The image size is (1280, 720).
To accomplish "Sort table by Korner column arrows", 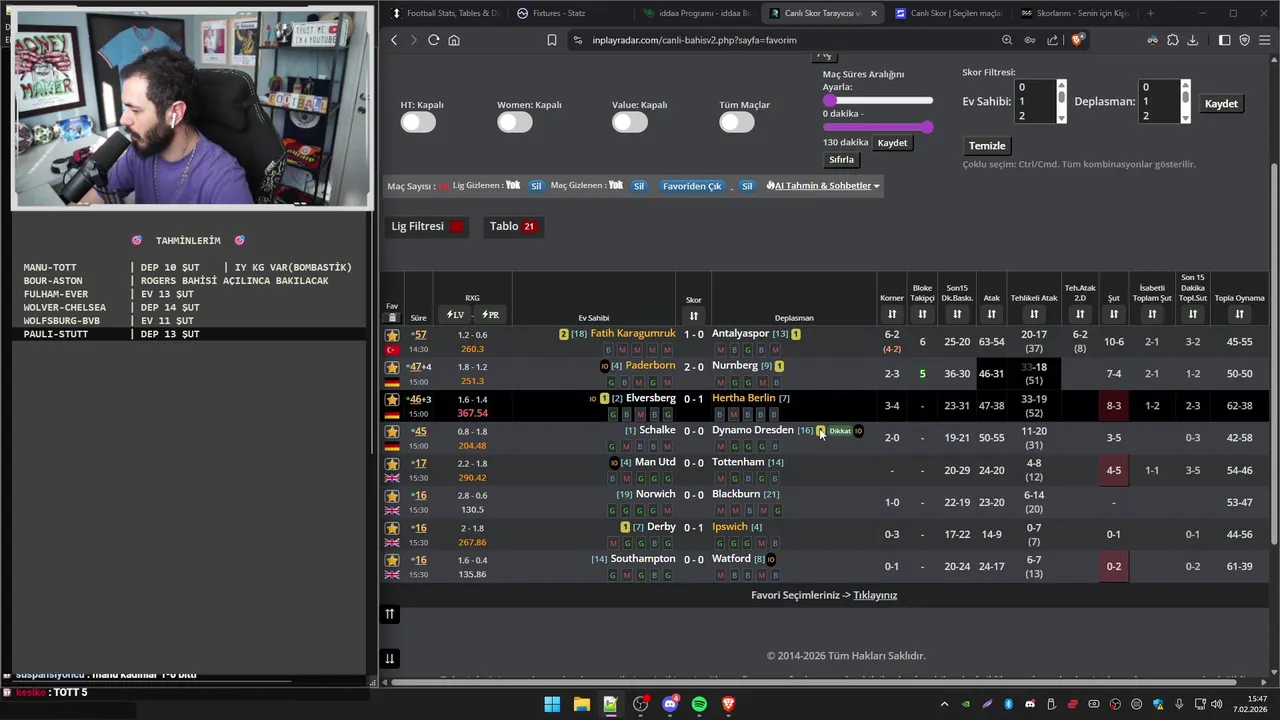I will (892, 314).
